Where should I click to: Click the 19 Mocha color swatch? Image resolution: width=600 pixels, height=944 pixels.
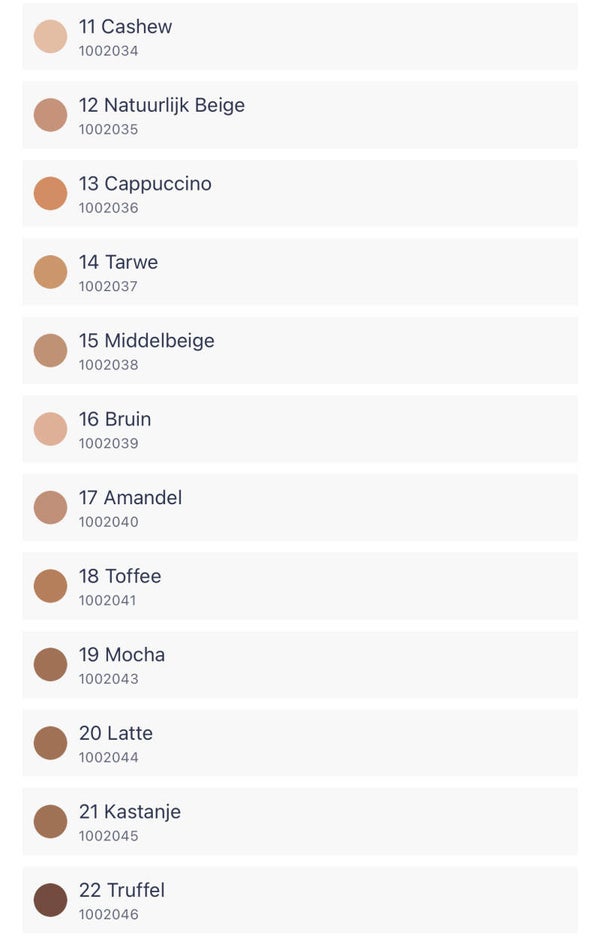tap(50, 664)
